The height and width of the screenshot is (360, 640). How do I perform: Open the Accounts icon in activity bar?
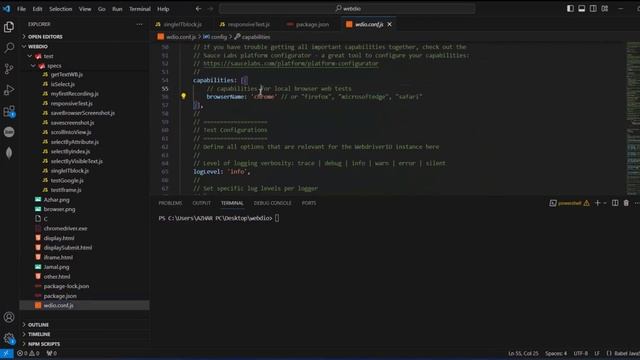point(9,317)
